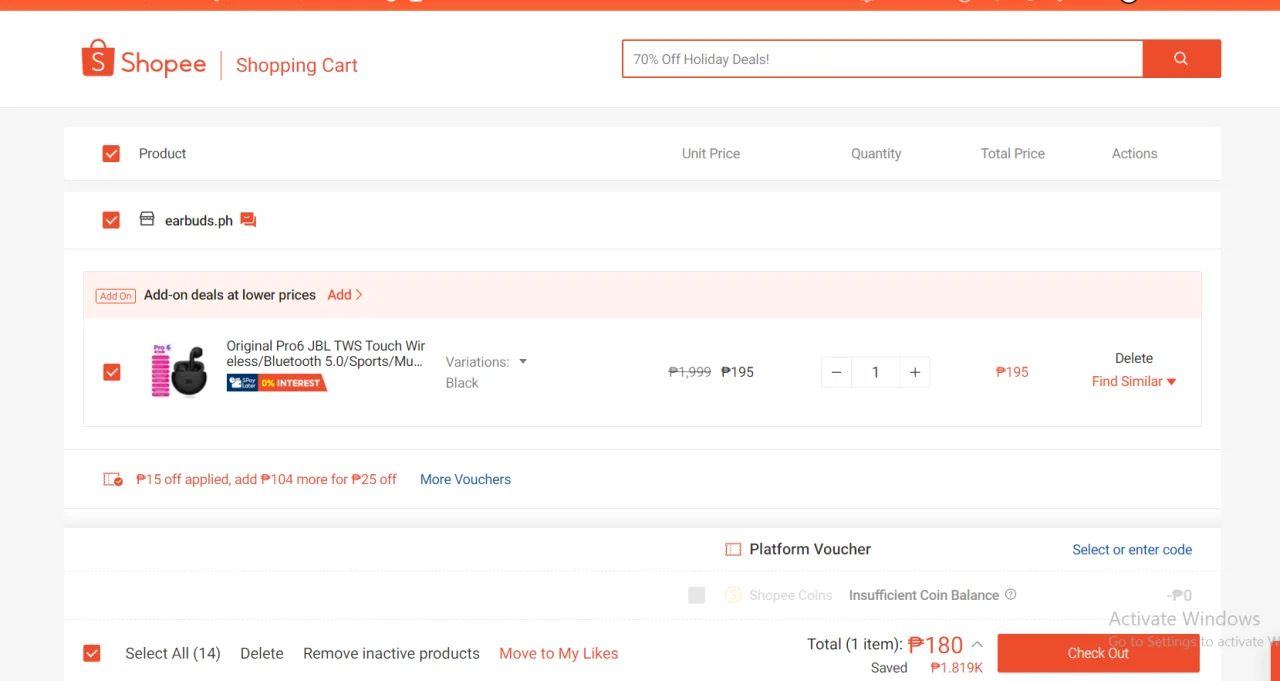This screenshot has width=1280, height=681.
Task: Click the Add On tag badge
Action: click(116, 296)
